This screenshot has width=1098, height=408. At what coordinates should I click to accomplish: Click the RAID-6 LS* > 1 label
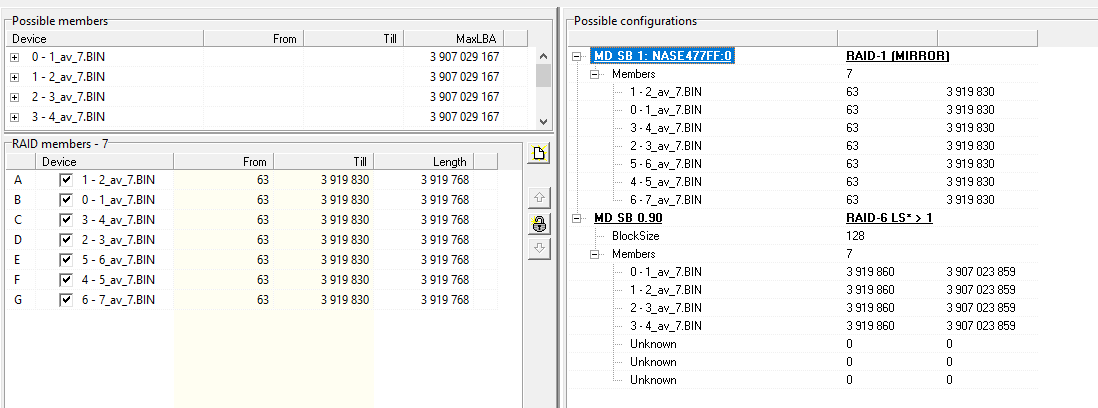(889, 218)
